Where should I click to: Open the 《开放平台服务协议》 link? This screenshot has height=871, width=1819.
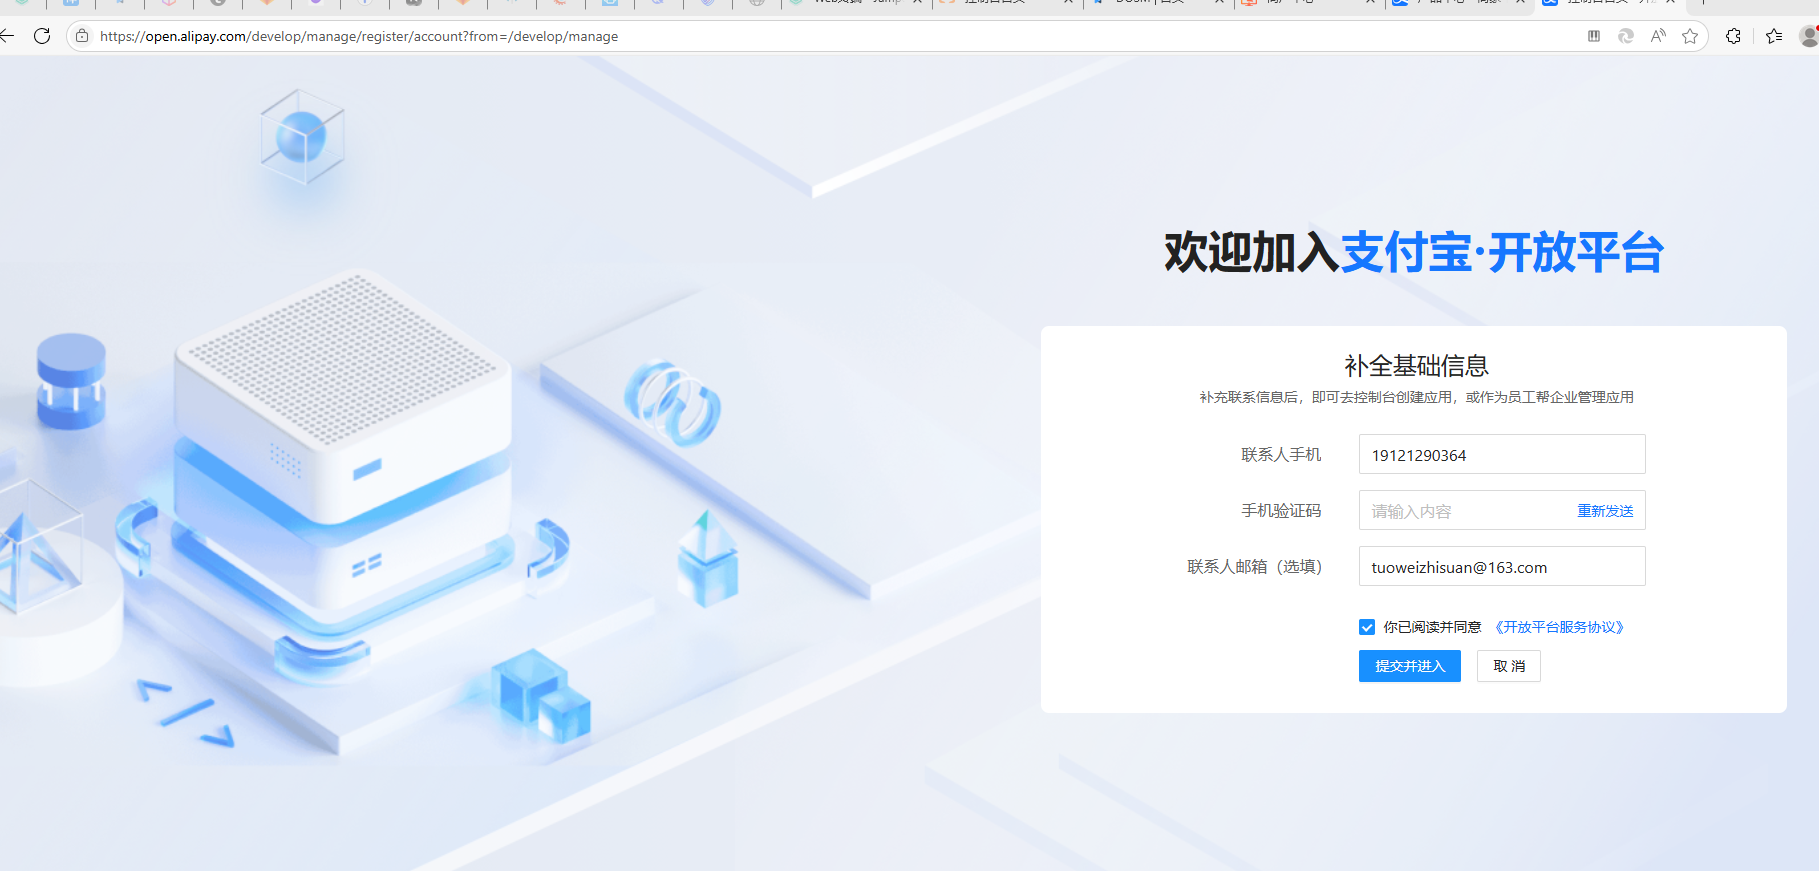(x=1559, y=627)
